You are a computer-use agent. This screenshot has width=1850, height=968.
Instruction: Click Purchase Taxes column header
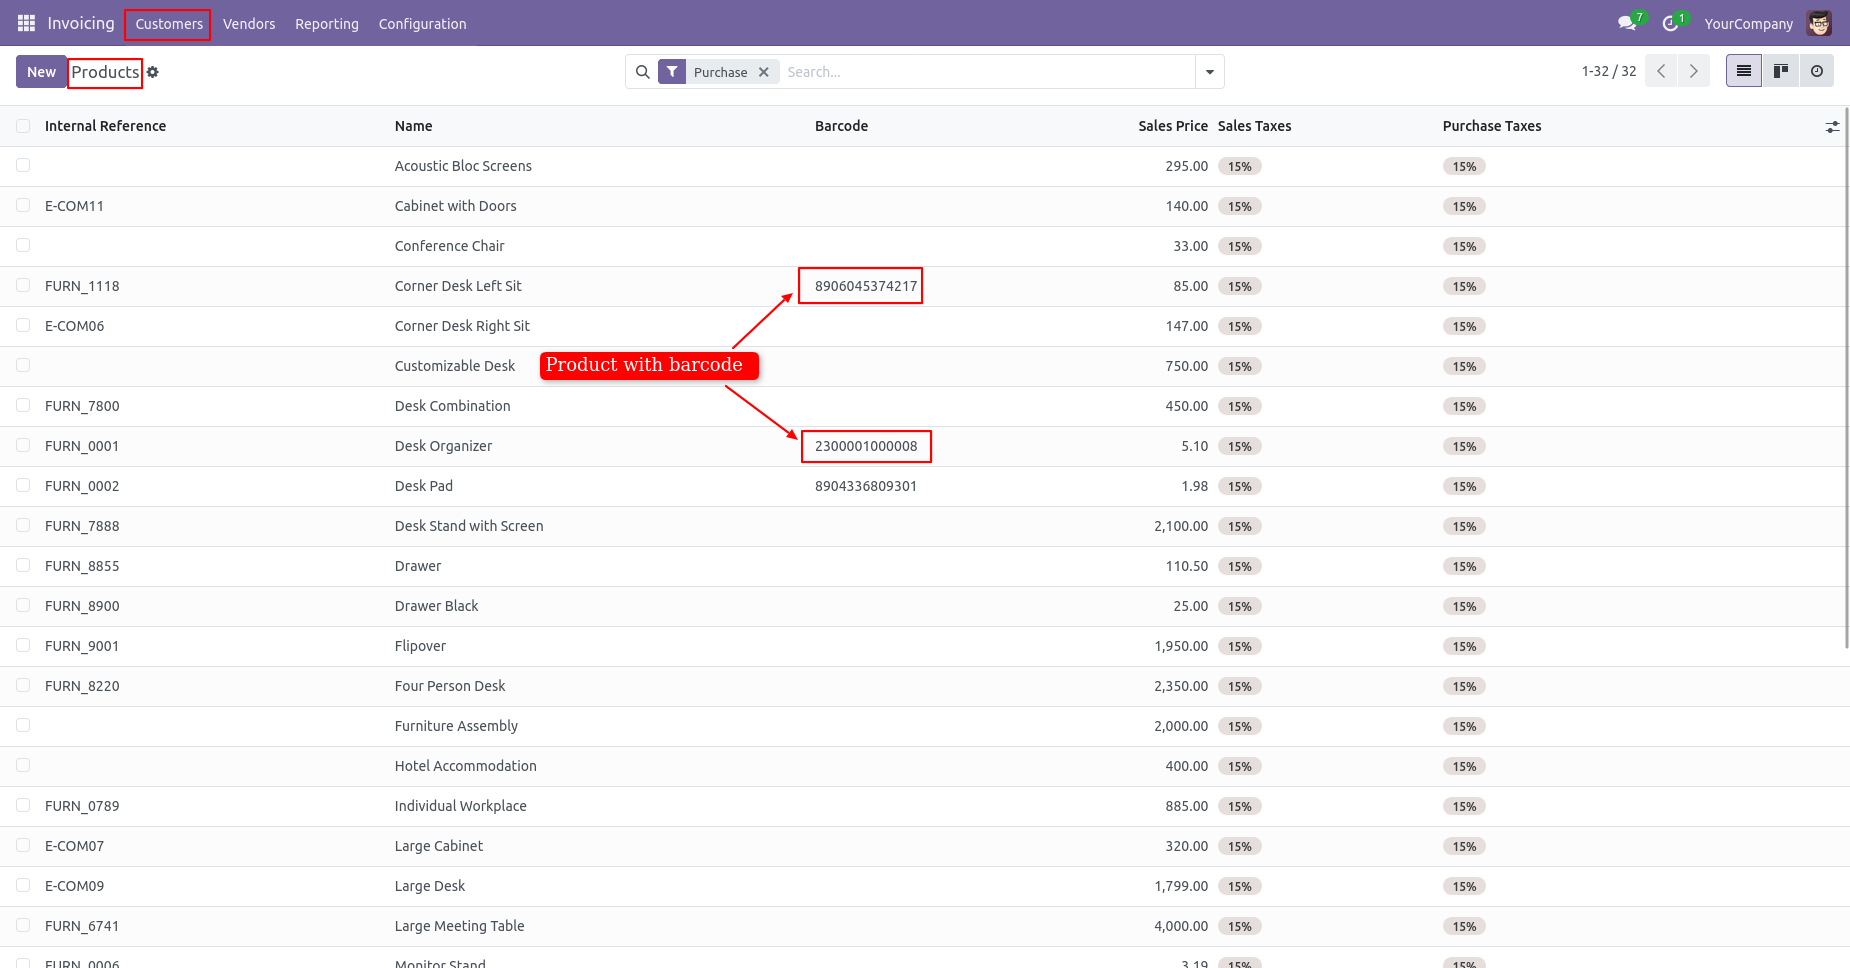tap(1492, 126)
